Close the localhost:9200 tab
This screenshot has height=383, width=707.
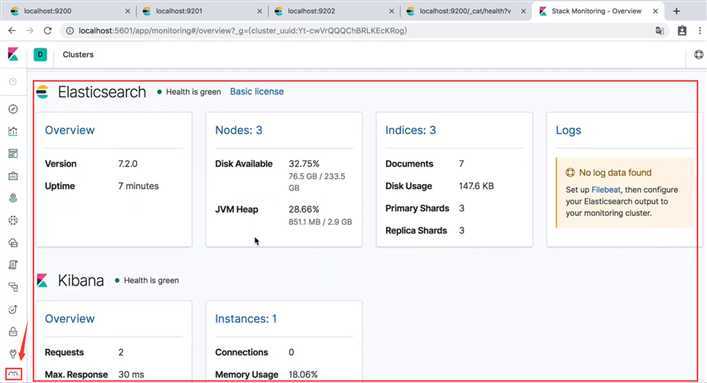(127, 11)
